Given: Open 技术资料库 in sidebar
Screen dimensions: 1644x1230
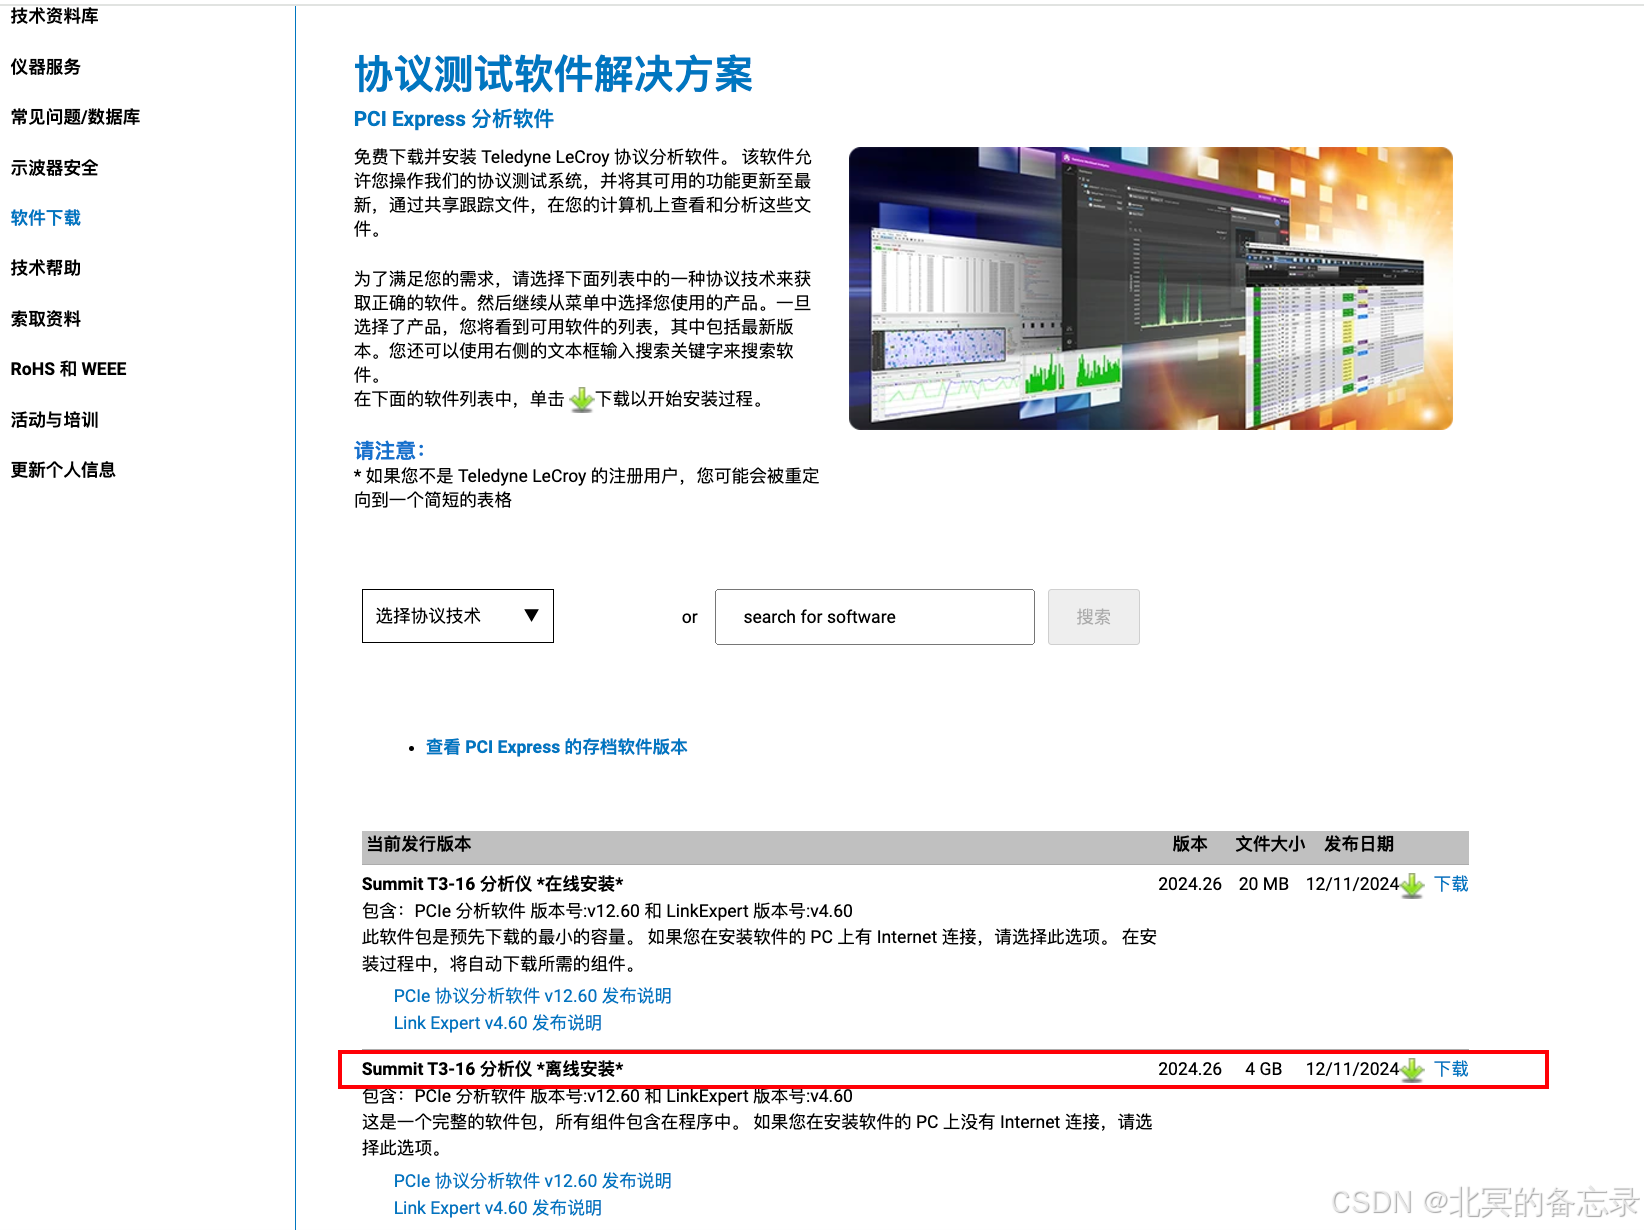Looking at the screenshot, I should [54, 16].
